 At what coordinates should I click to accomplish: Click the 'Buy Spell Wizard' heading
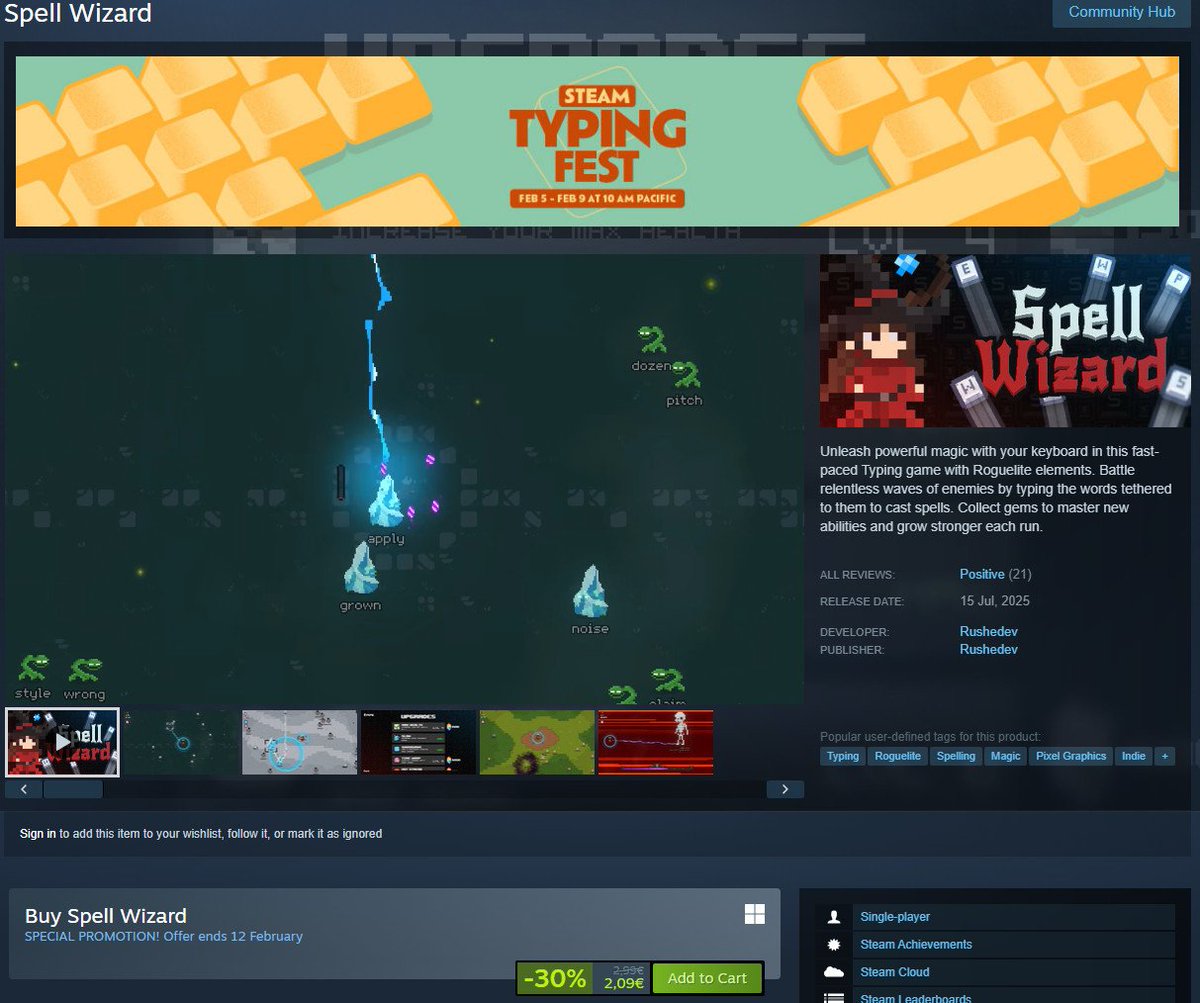pos(106,916)
